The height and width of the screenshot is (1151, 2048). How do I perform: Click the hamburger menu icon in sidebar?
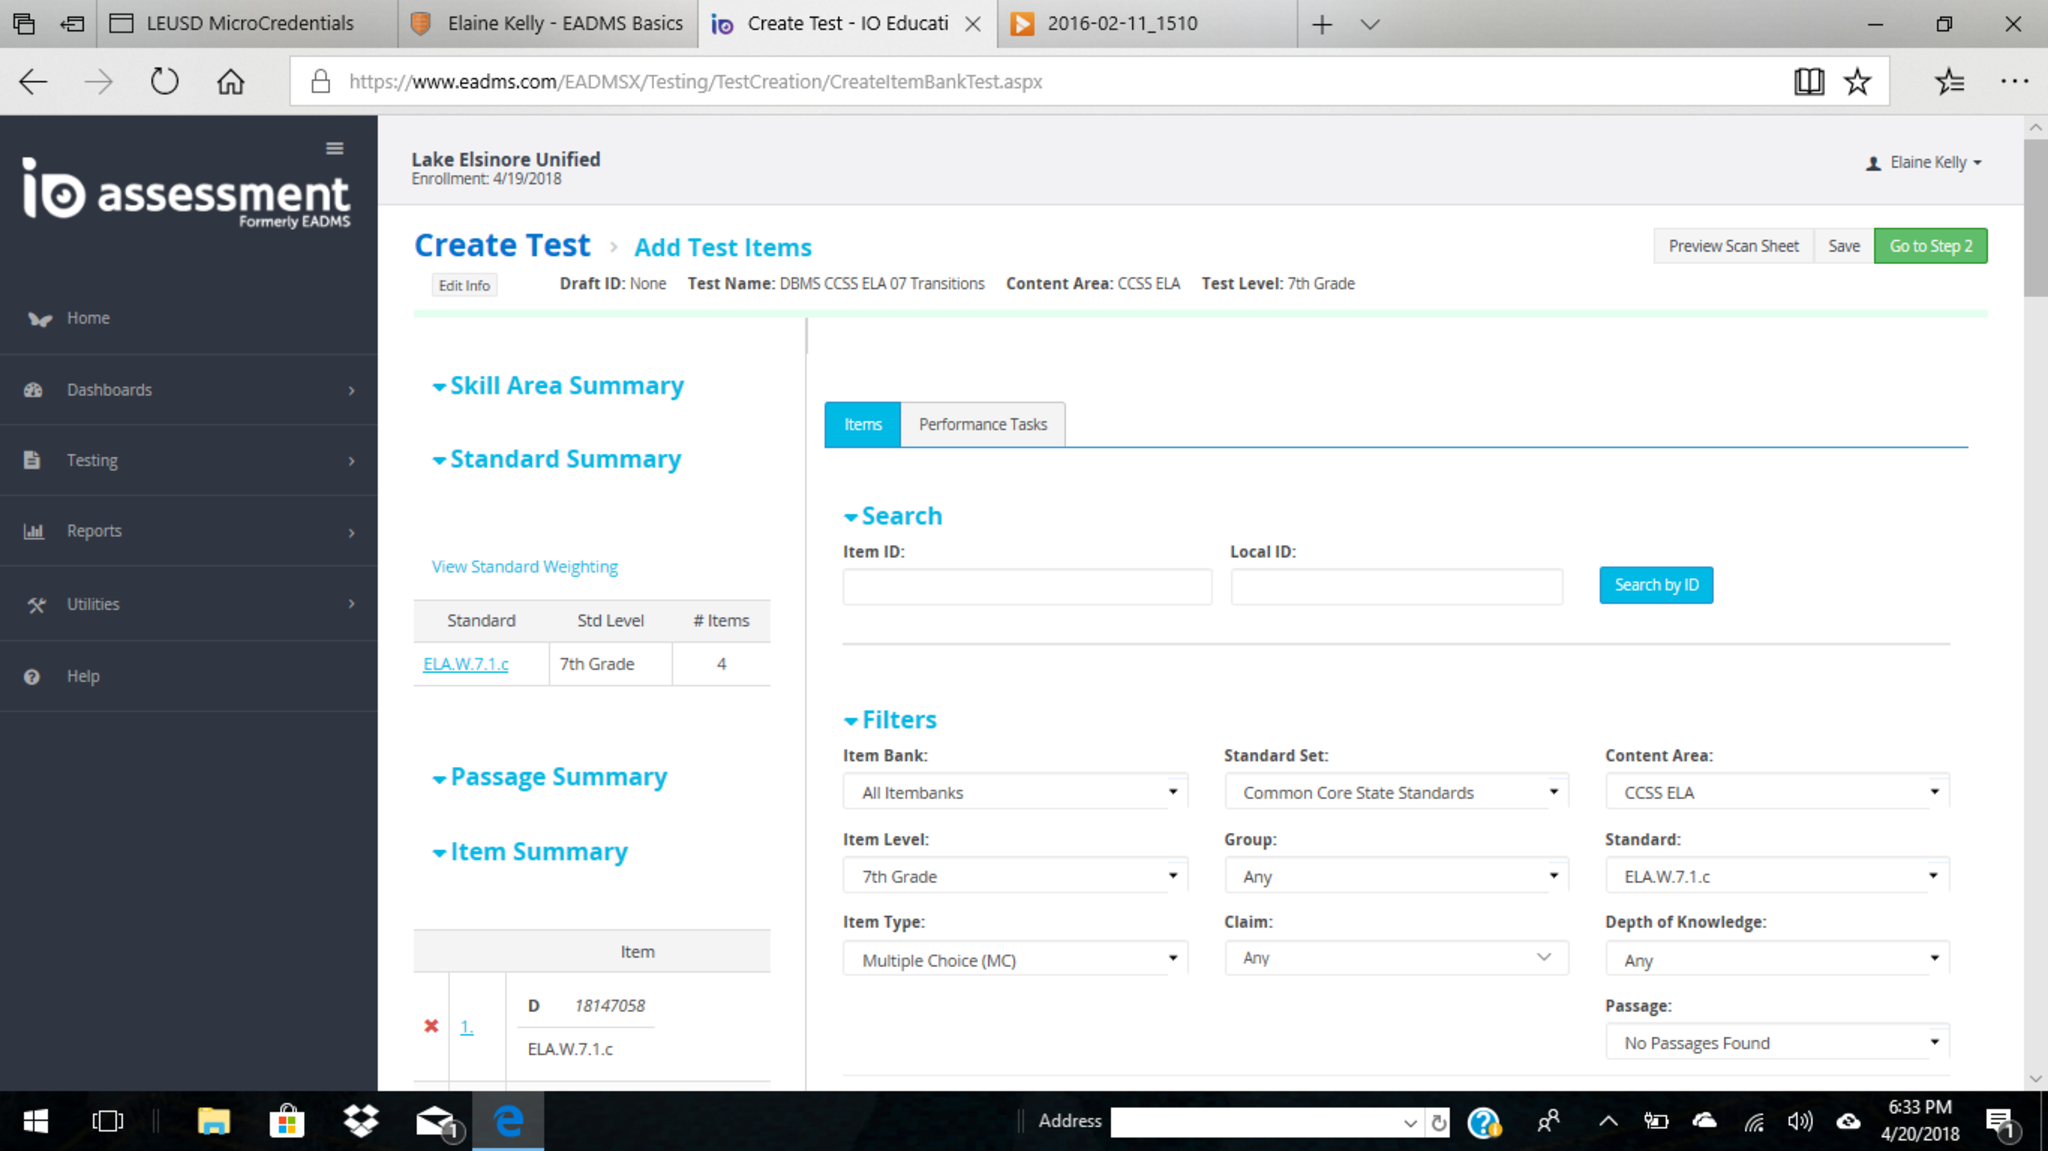coord(334,148)
